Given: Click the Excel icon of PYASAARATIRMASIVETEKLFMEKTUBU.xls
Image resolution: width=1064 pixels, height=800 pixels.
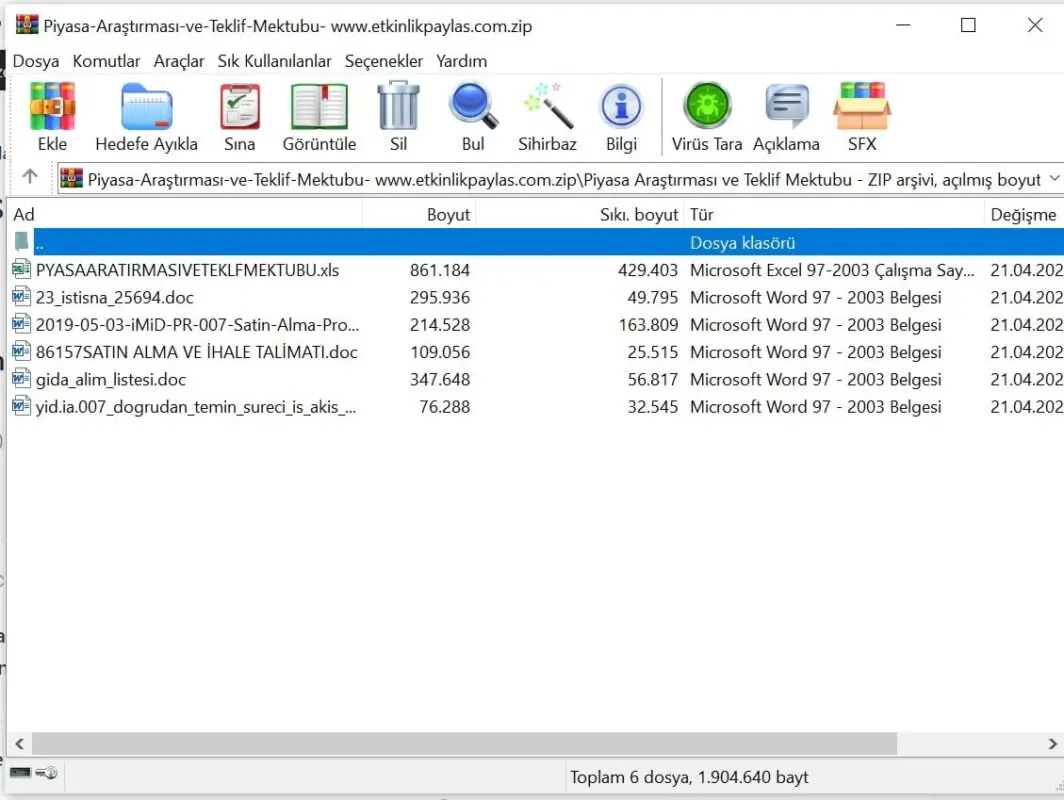Looking at the screenshot, I should coord(22,269).
